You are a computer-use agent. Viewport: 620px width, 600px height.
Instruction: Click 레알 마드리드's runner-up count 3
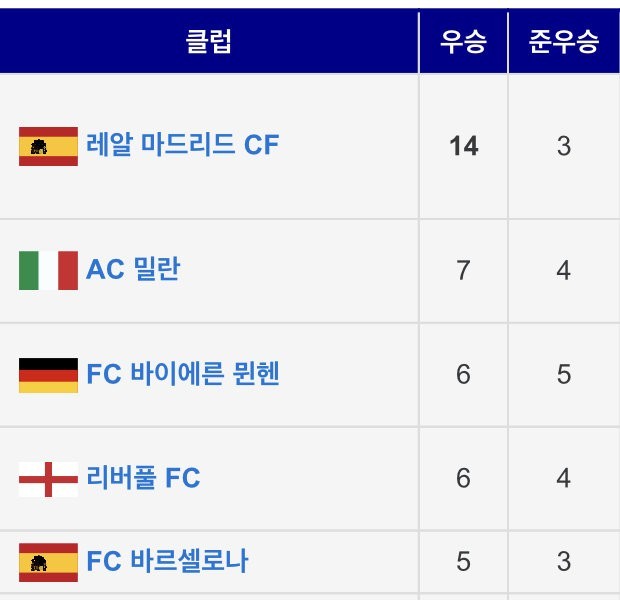564,146
